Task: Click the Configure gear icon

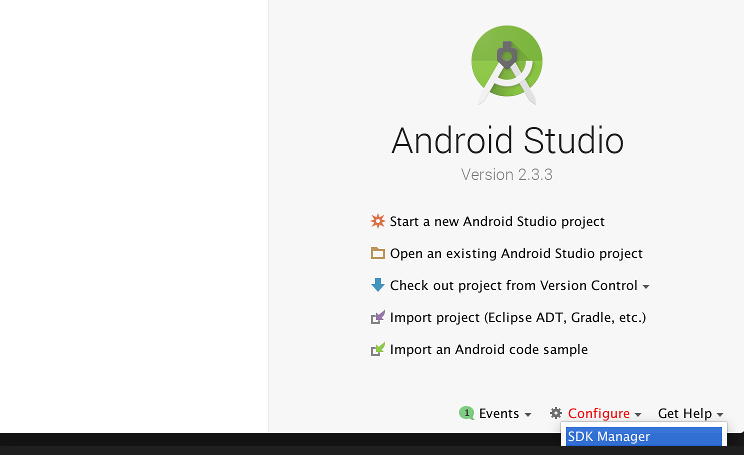Action: click(556, 413)
